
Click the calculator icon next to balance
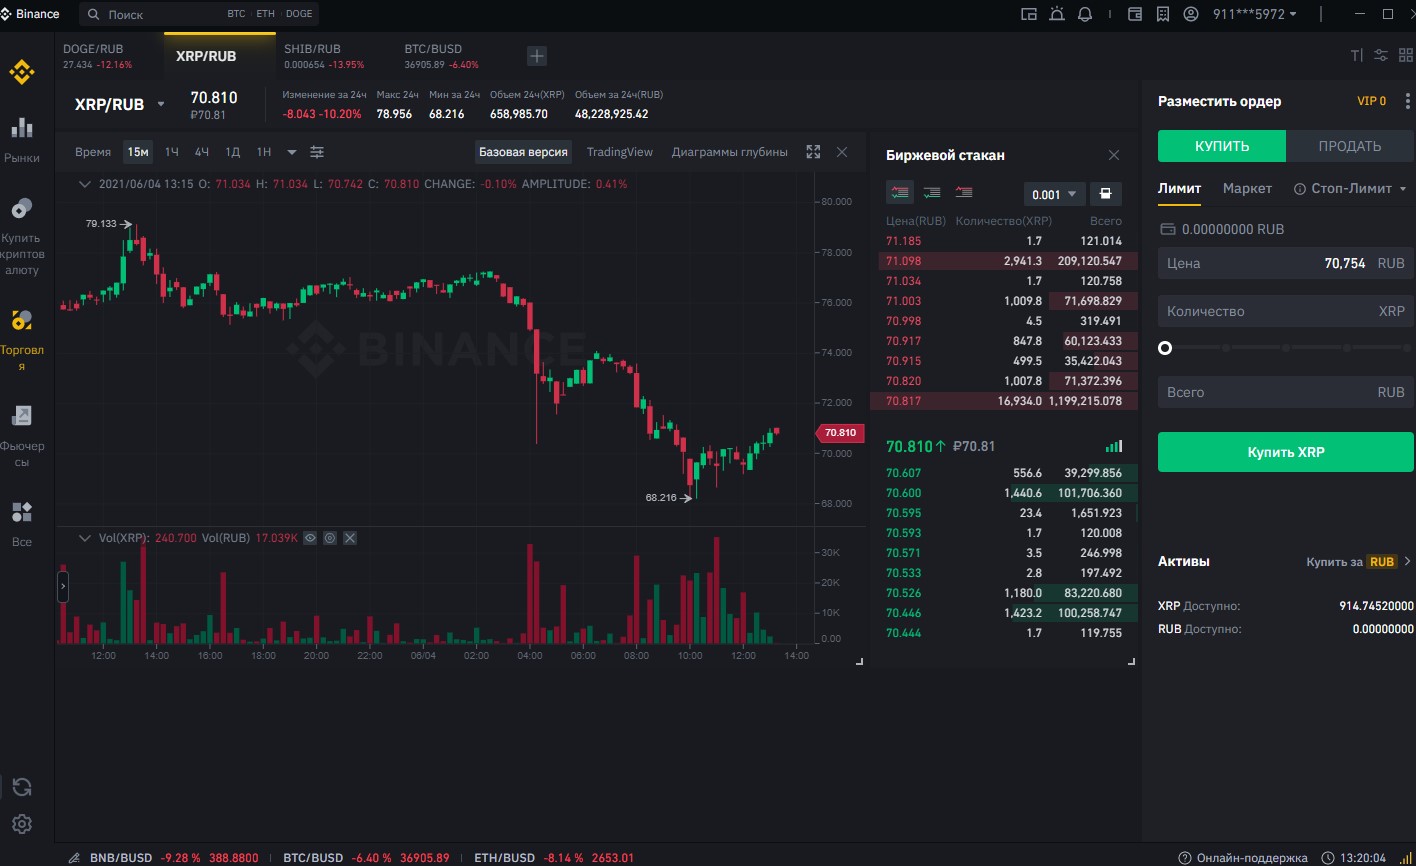[1166, 229]
